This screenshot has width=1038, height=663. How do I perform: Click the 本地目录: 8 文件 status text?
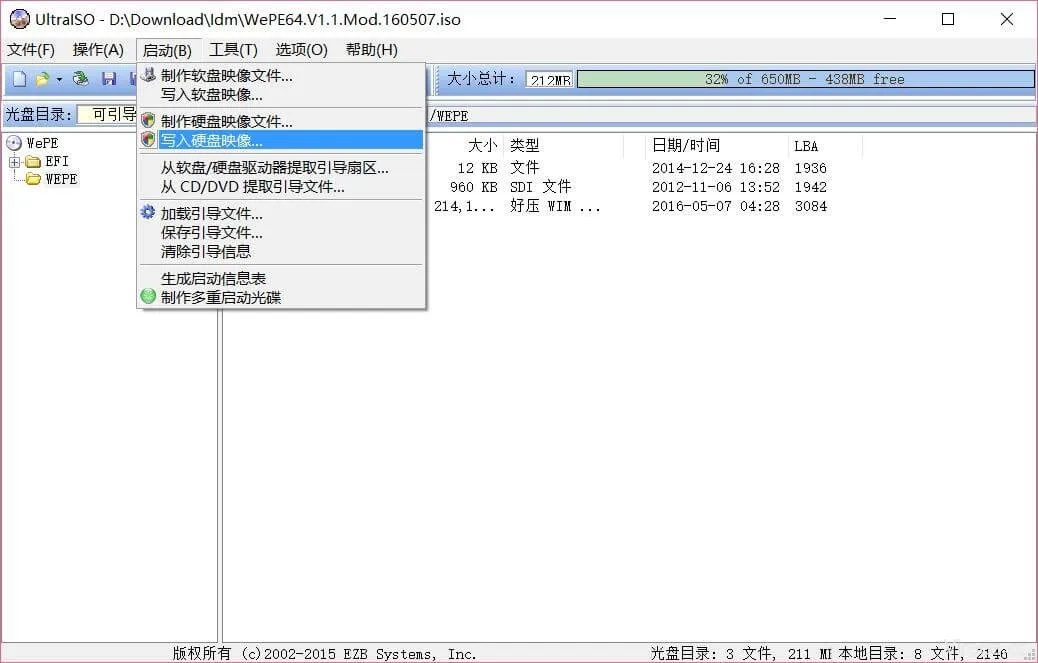pos(923,654)
